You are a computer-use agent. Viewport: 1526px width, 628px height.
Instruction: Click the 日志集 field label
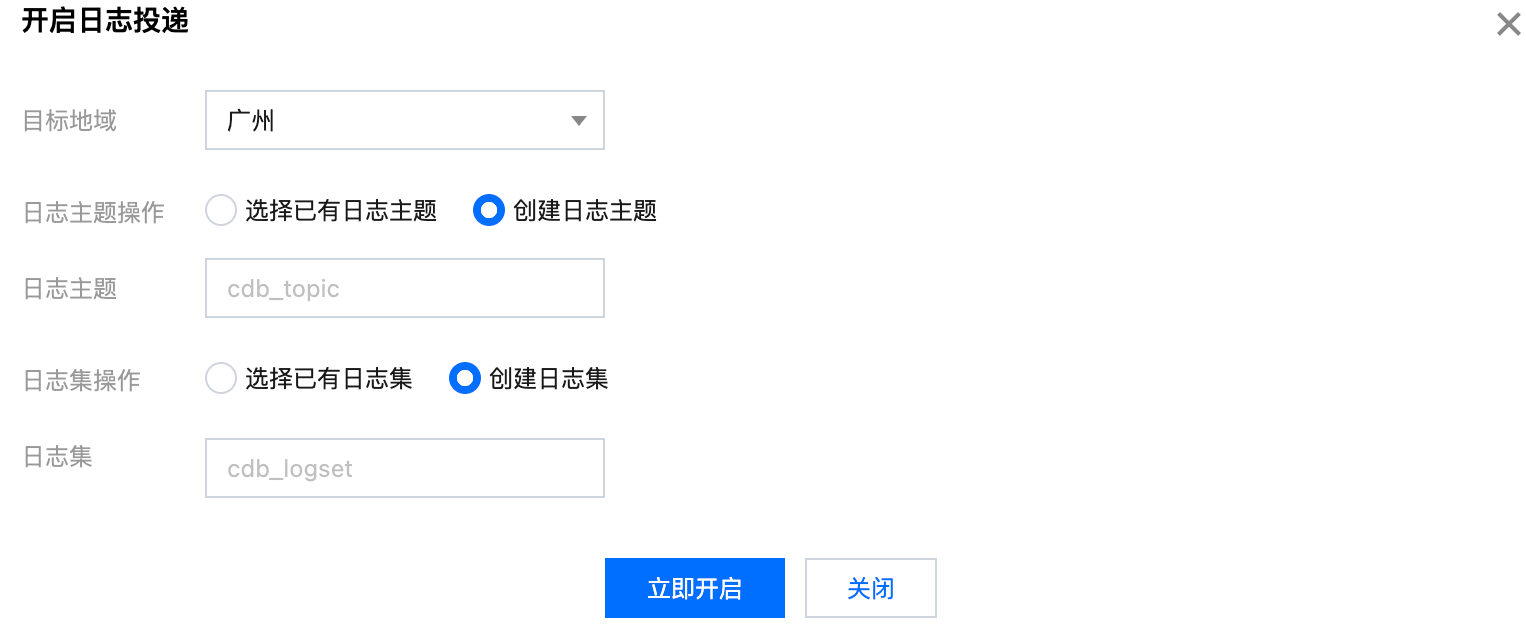coord(58,456)
